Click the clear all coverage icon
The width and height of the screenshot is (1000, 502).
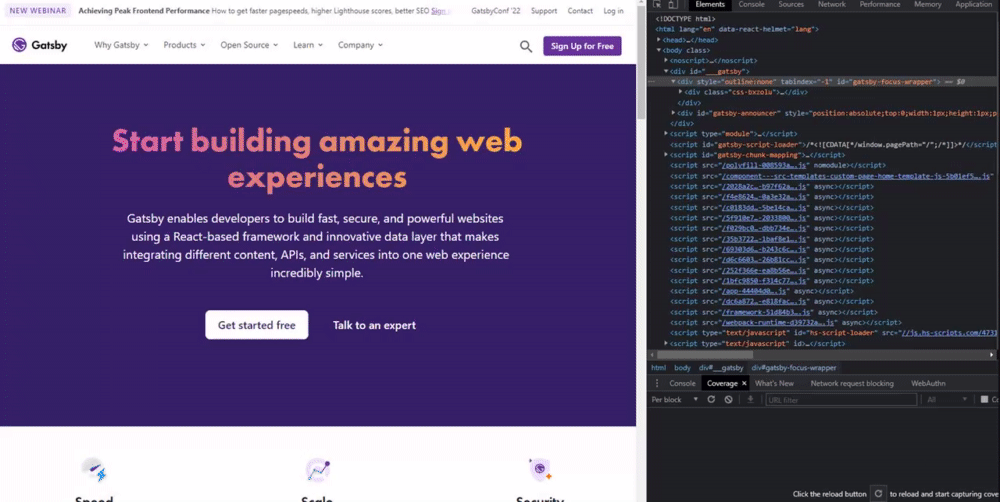pos(728,399)
